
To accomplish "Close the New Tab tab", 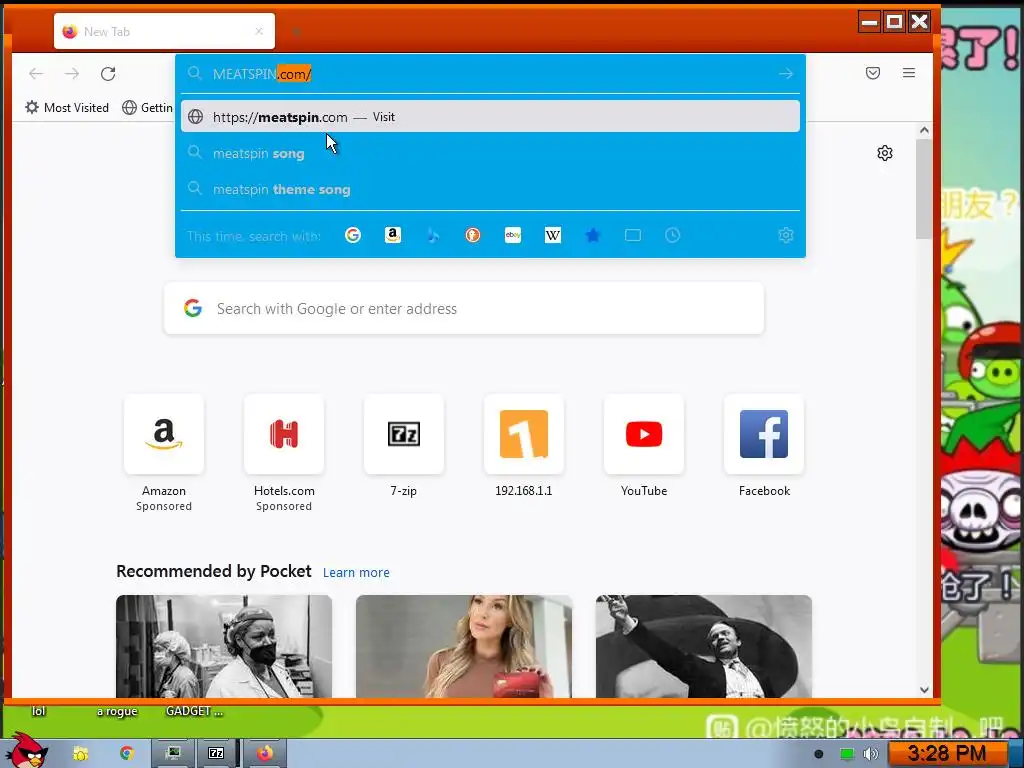I will point(259,31).
